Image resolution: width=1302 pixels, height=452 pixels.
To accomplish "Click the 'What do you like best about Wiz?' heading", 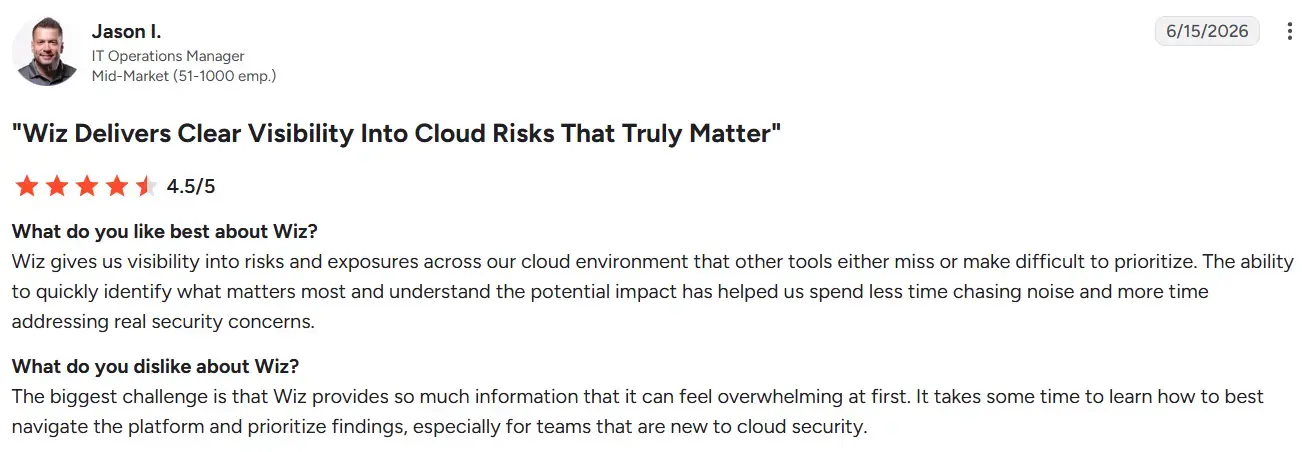I will tap(165, 232).
